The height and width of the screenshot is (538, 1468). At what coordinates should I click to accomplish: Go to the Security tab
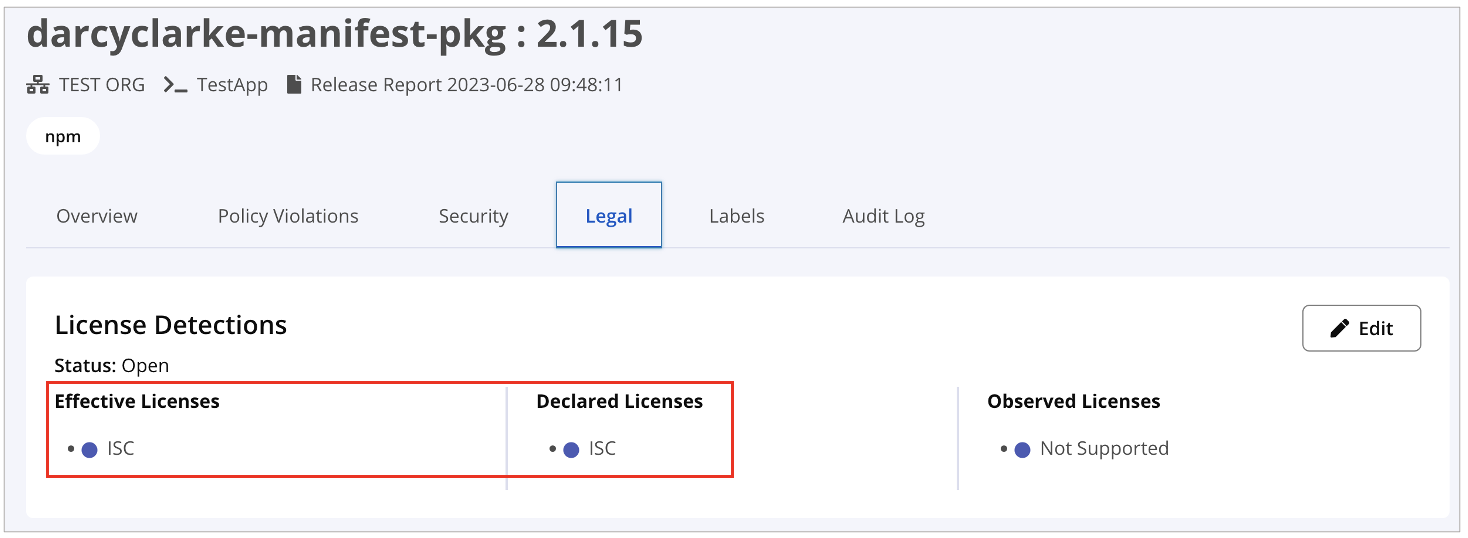473,216
